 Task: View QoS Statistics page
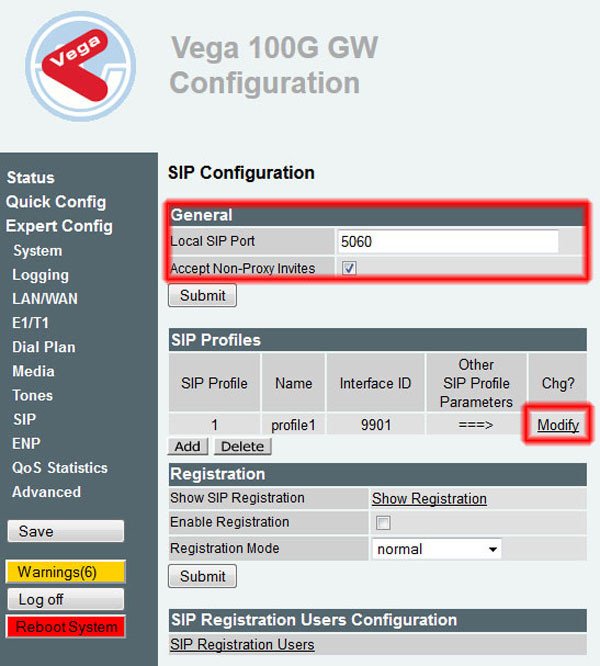pyautogui.click(x=60, y=468)
